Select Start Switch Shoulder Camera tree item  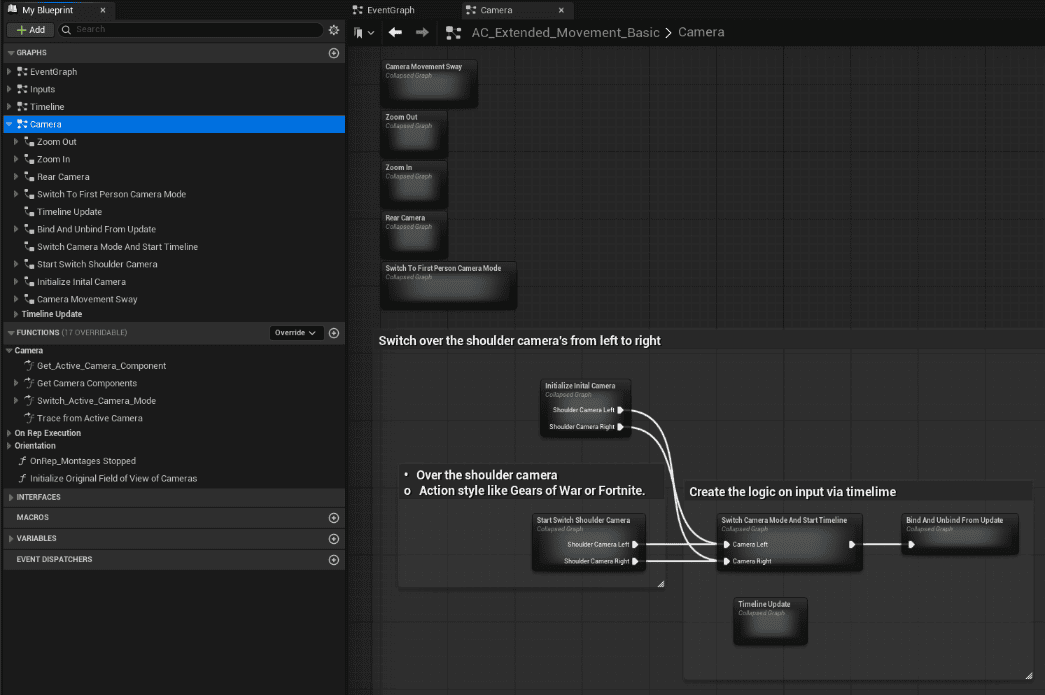(97, 265)
